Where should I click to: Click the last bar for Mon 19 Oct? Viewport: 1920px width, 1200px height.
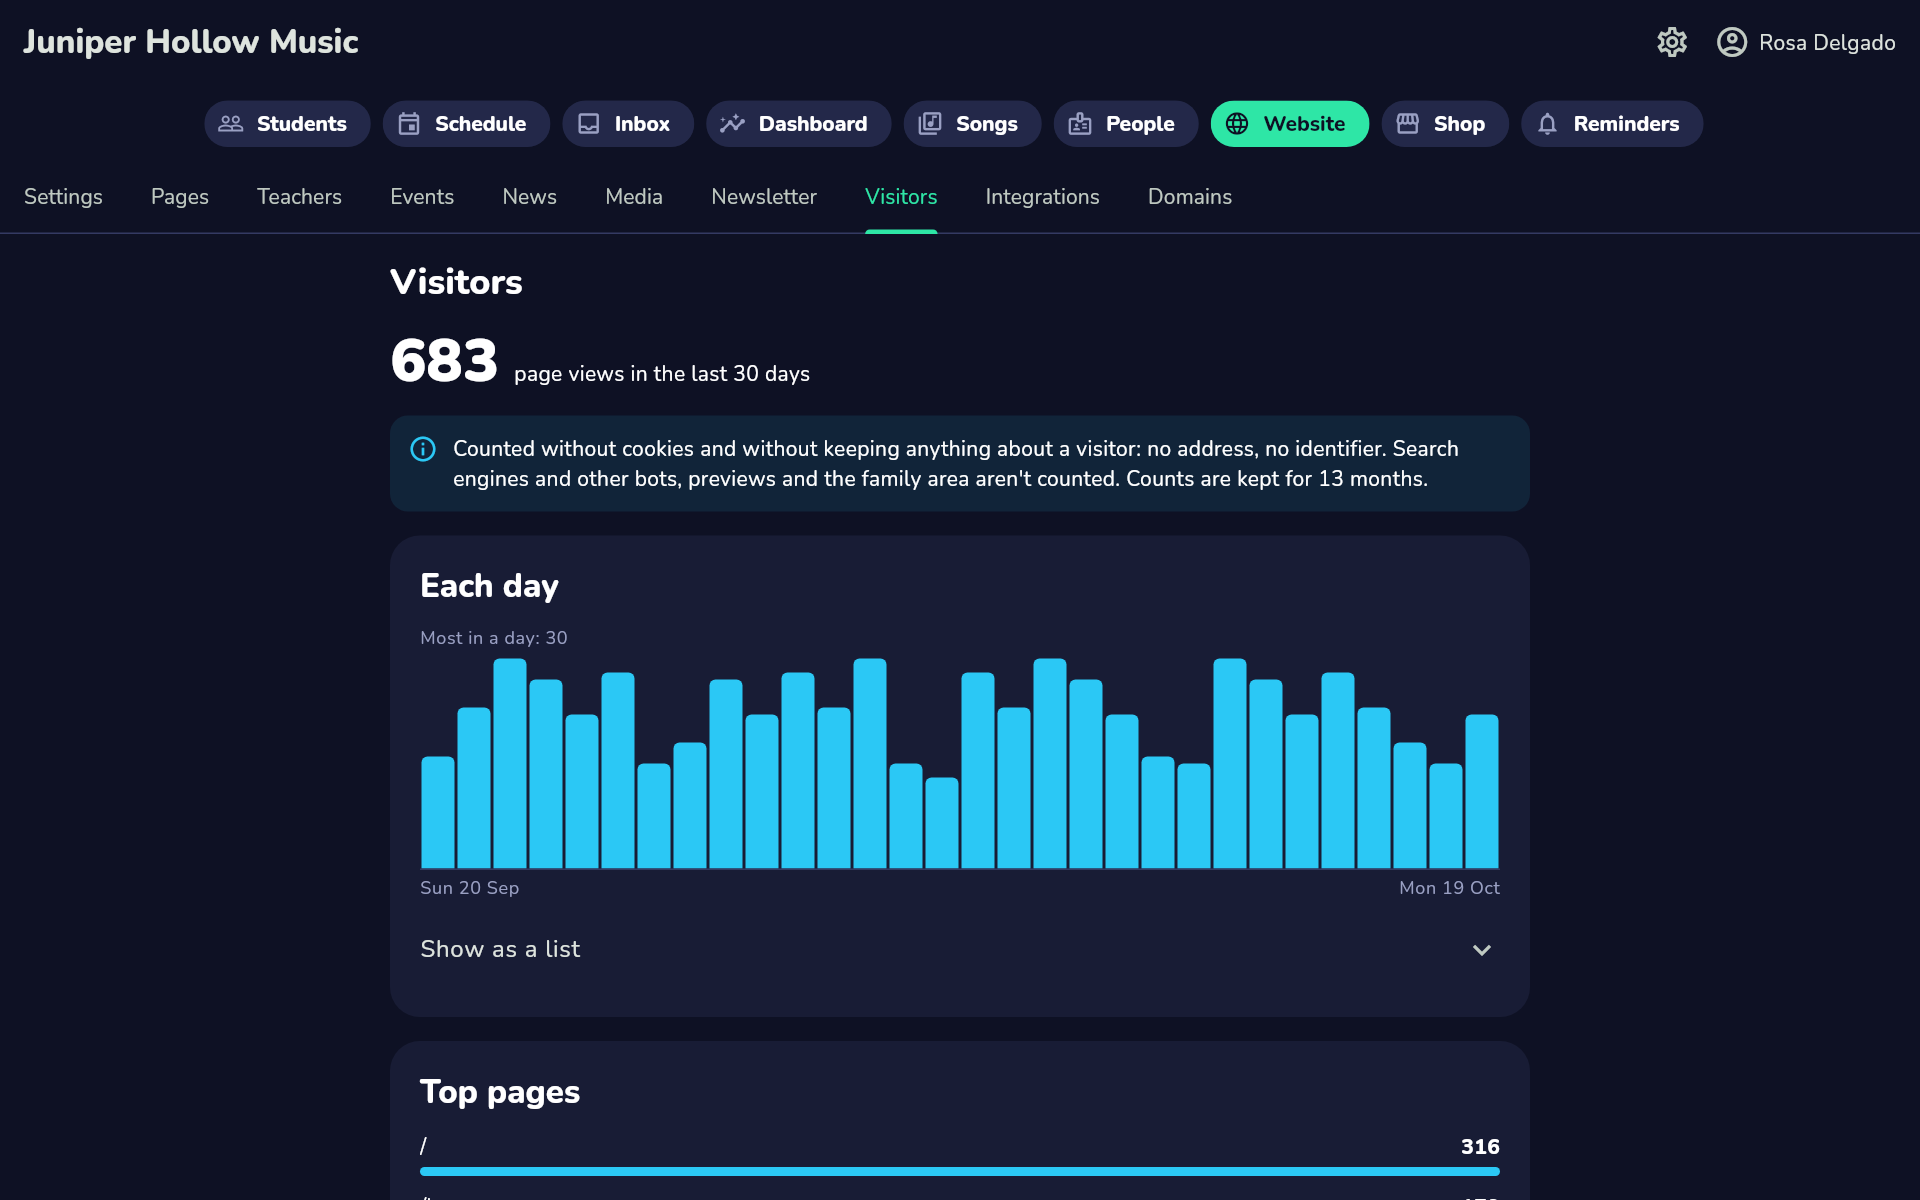coord(1482,791)
